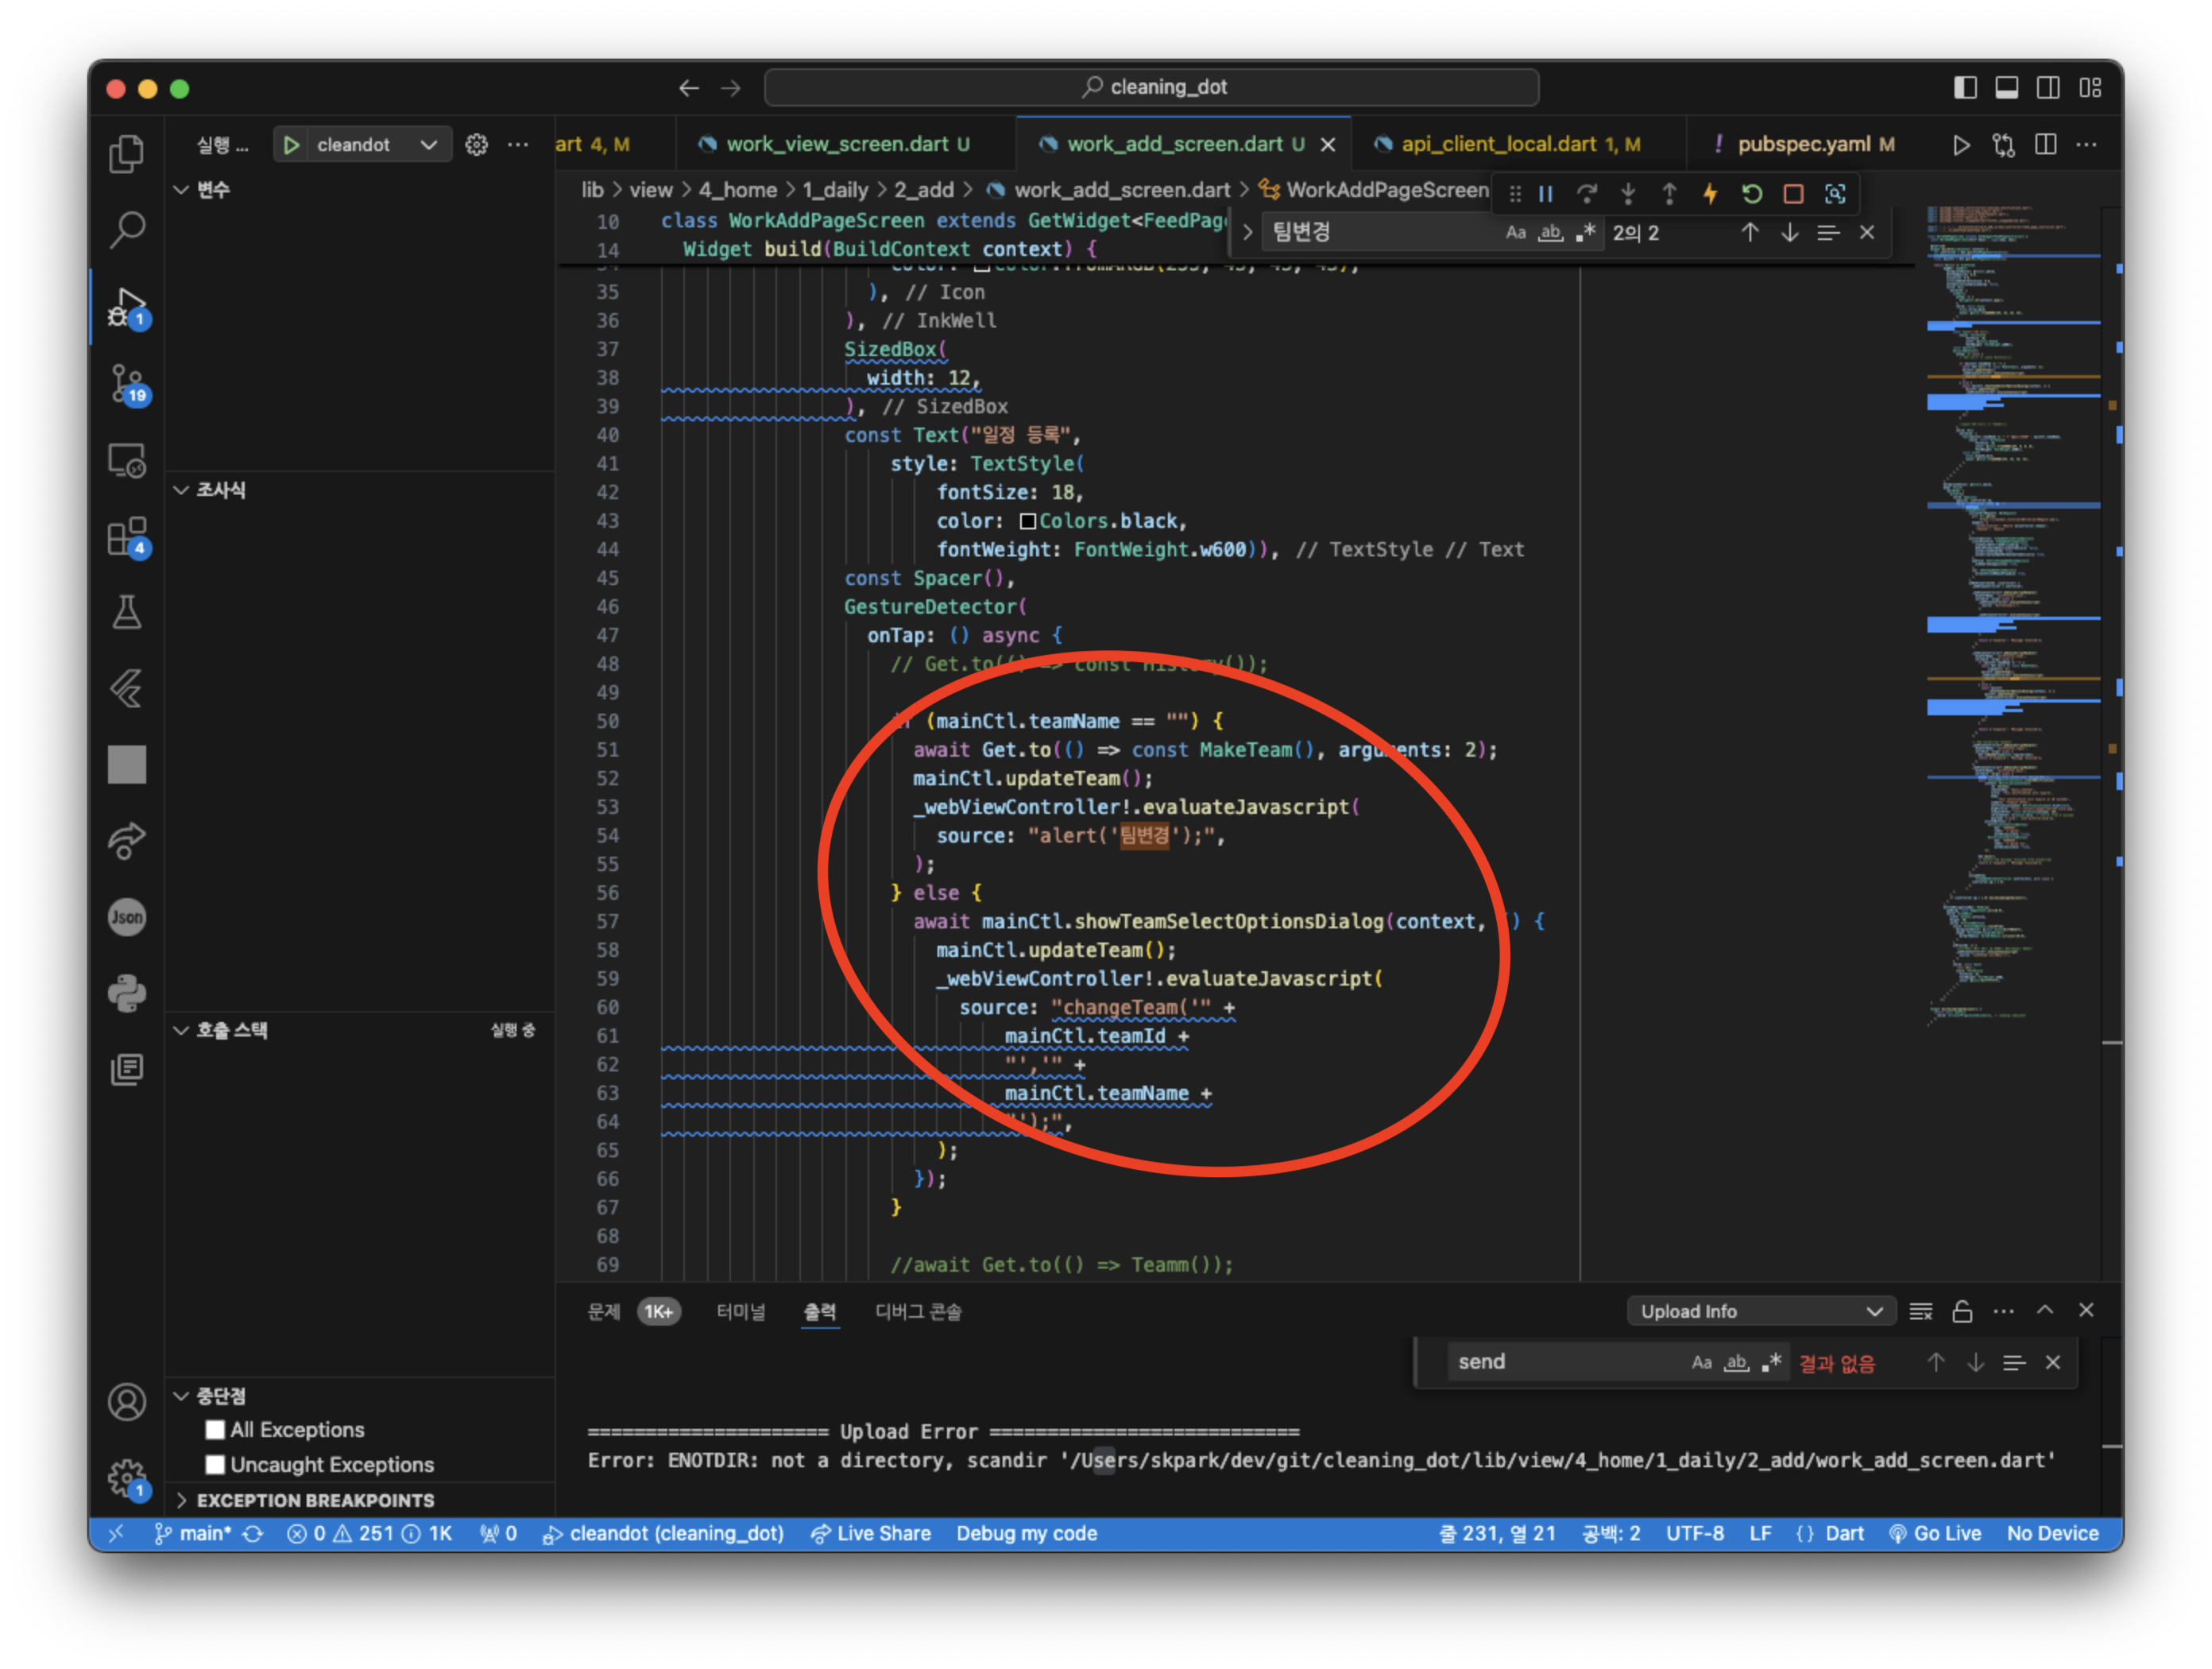The width and height of the screenshot is (2212, 1669).
Task: Click Go Live in the status bar
Action: pyautogui.click(x=1935, y=1533)
